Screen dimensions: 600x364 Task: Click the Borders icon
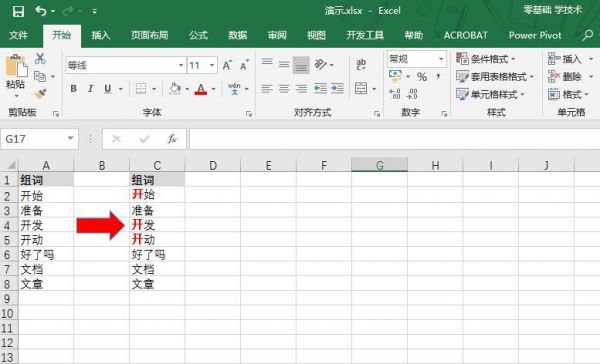[x=141, y=89]
